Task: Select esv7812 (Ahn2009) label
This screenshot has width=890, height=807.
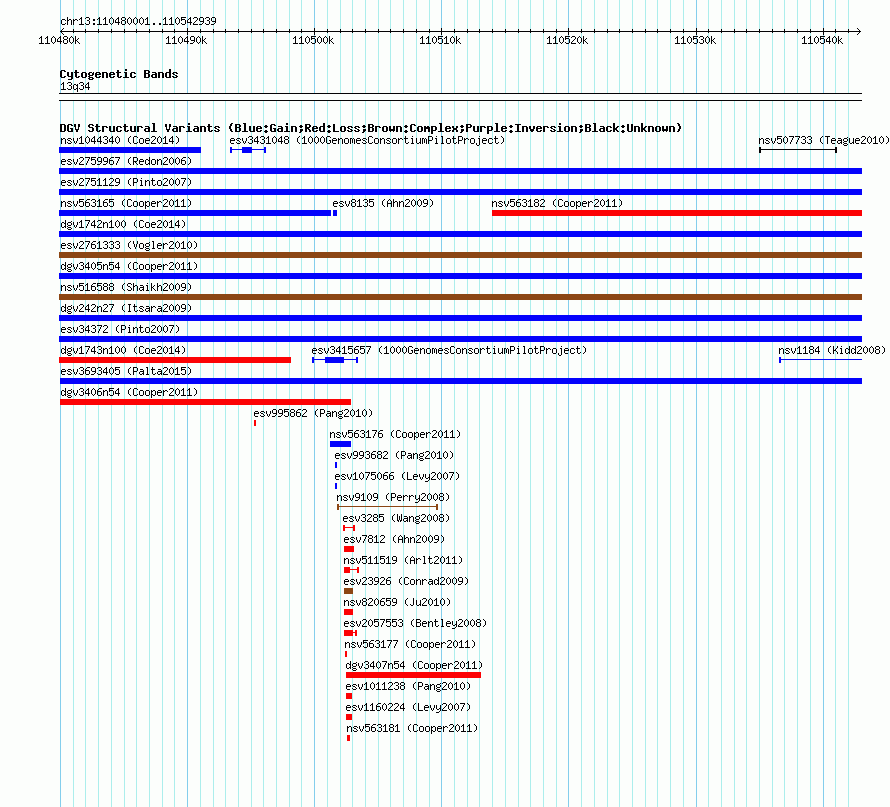Action: tap(394, 539)
